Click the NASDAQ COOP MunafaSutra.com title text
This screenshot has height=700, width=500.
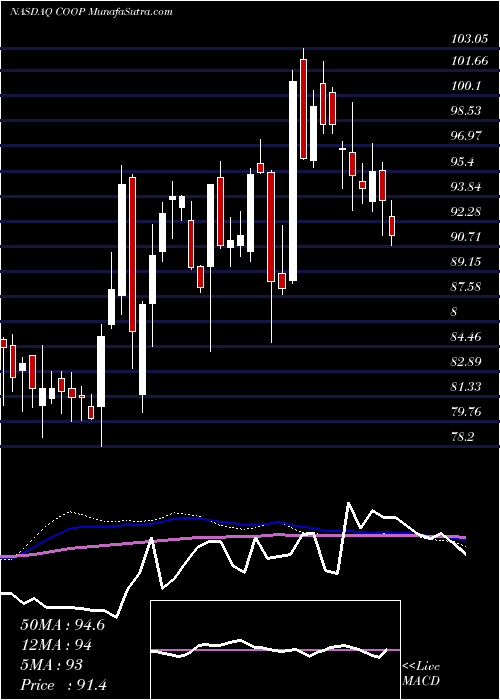[91, 12]
